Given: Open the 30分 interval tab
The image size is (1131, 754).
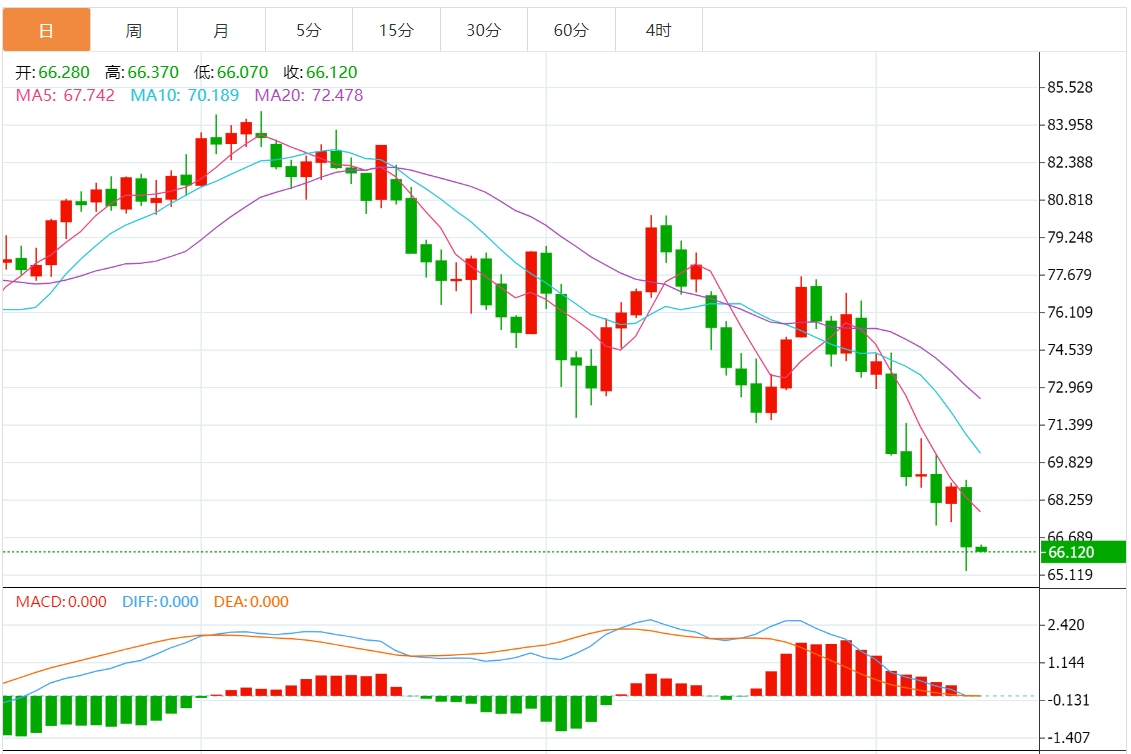Looking at the screenshot, I should (484, 30).
